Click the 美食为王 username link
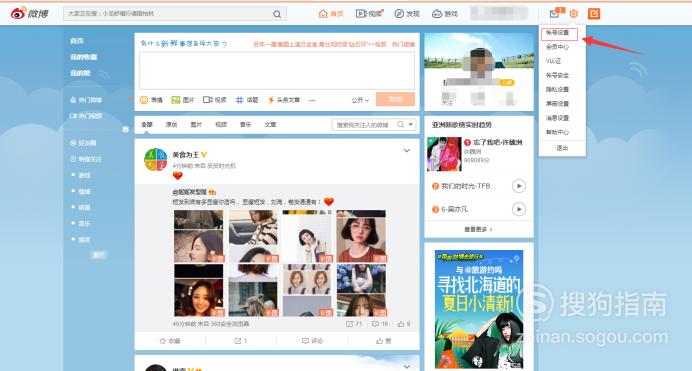 click(x=185, y=154)
